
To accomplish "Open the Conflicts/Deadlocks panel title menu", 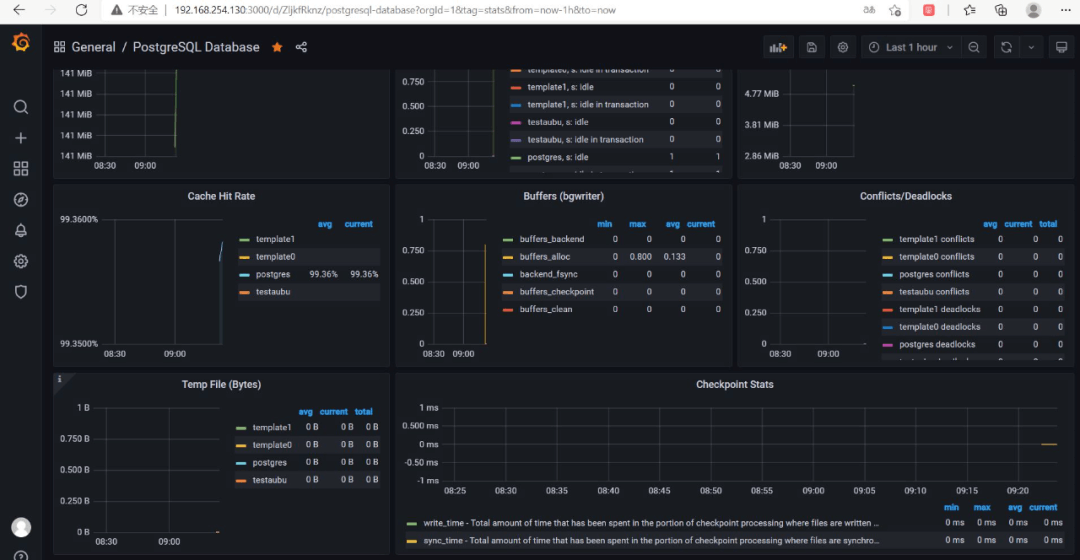I will (906, 196).
